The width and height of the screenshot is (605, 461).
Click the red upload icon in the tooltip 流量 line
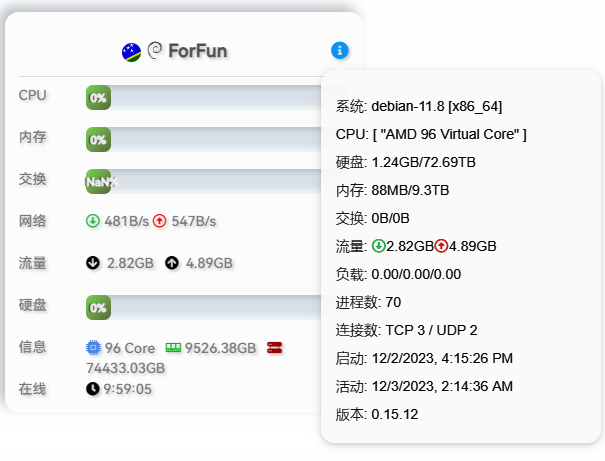tap(441, 246)
